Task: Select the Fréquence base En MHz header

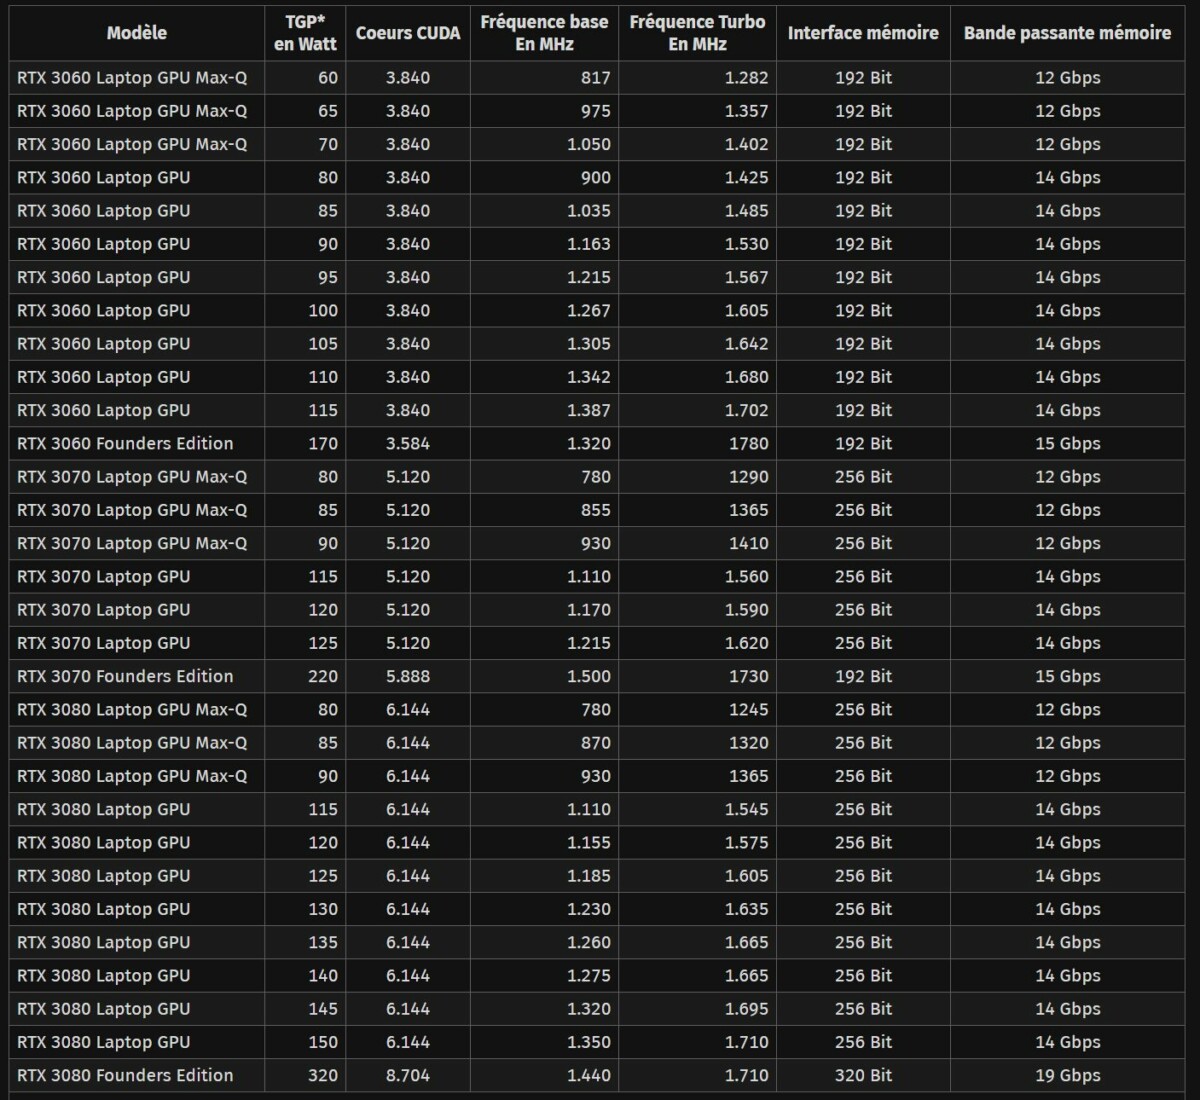Action: tap(544, 33)
